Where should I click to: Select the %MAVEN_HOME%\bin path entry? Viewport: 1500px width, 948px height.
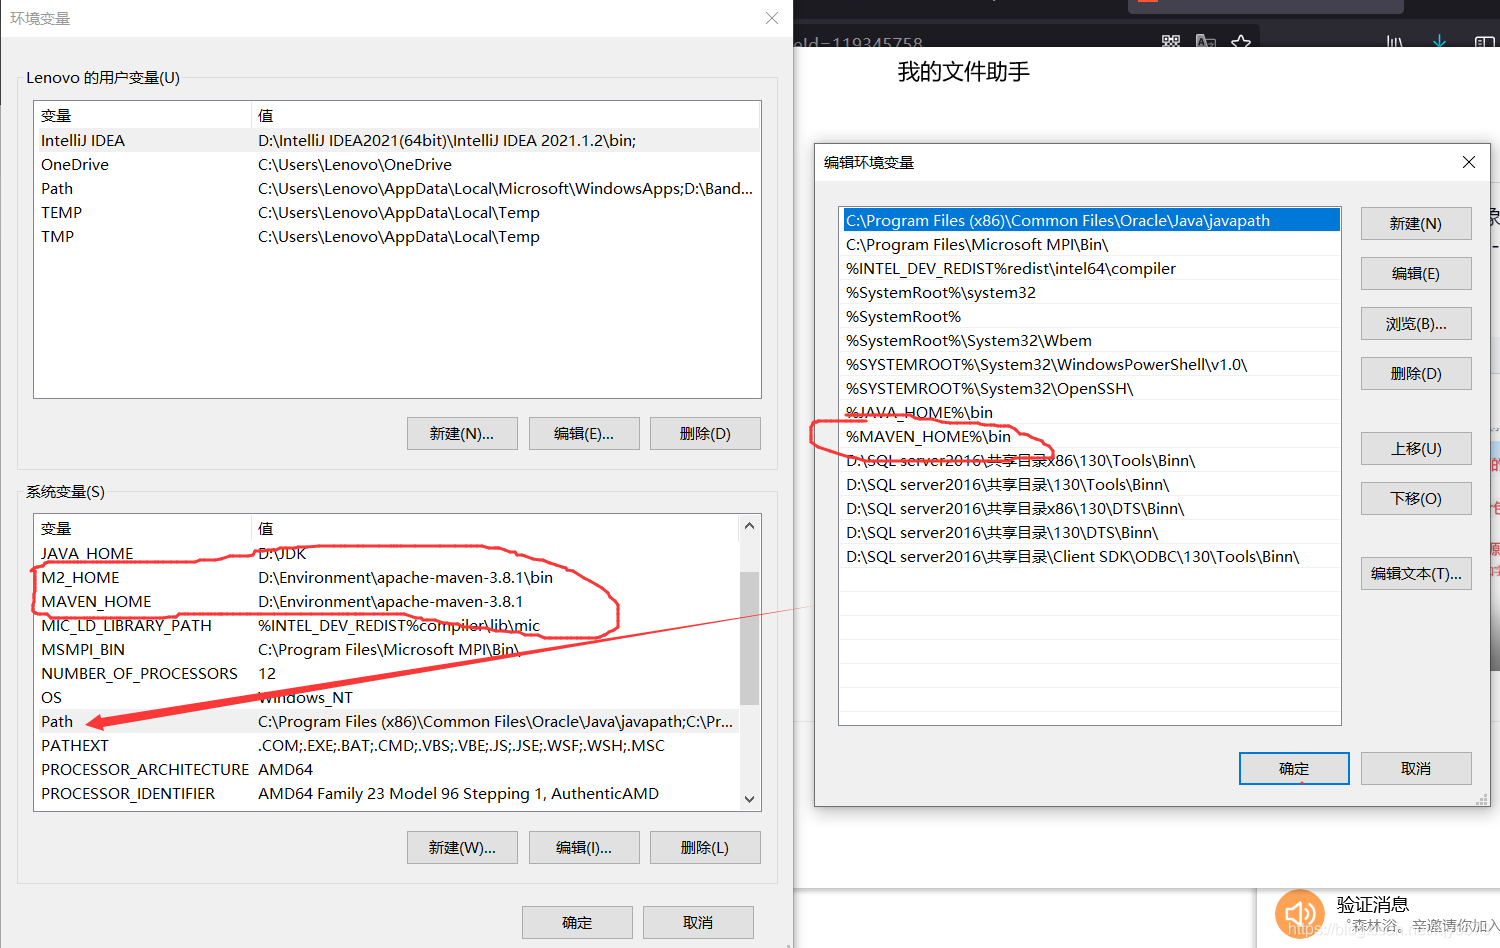tap(1090, 436)
